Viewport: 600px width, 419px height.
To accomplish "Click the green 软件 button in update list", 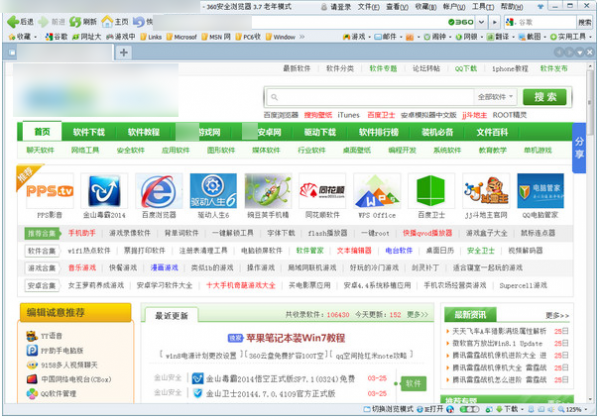I will [x=413, y=383].
